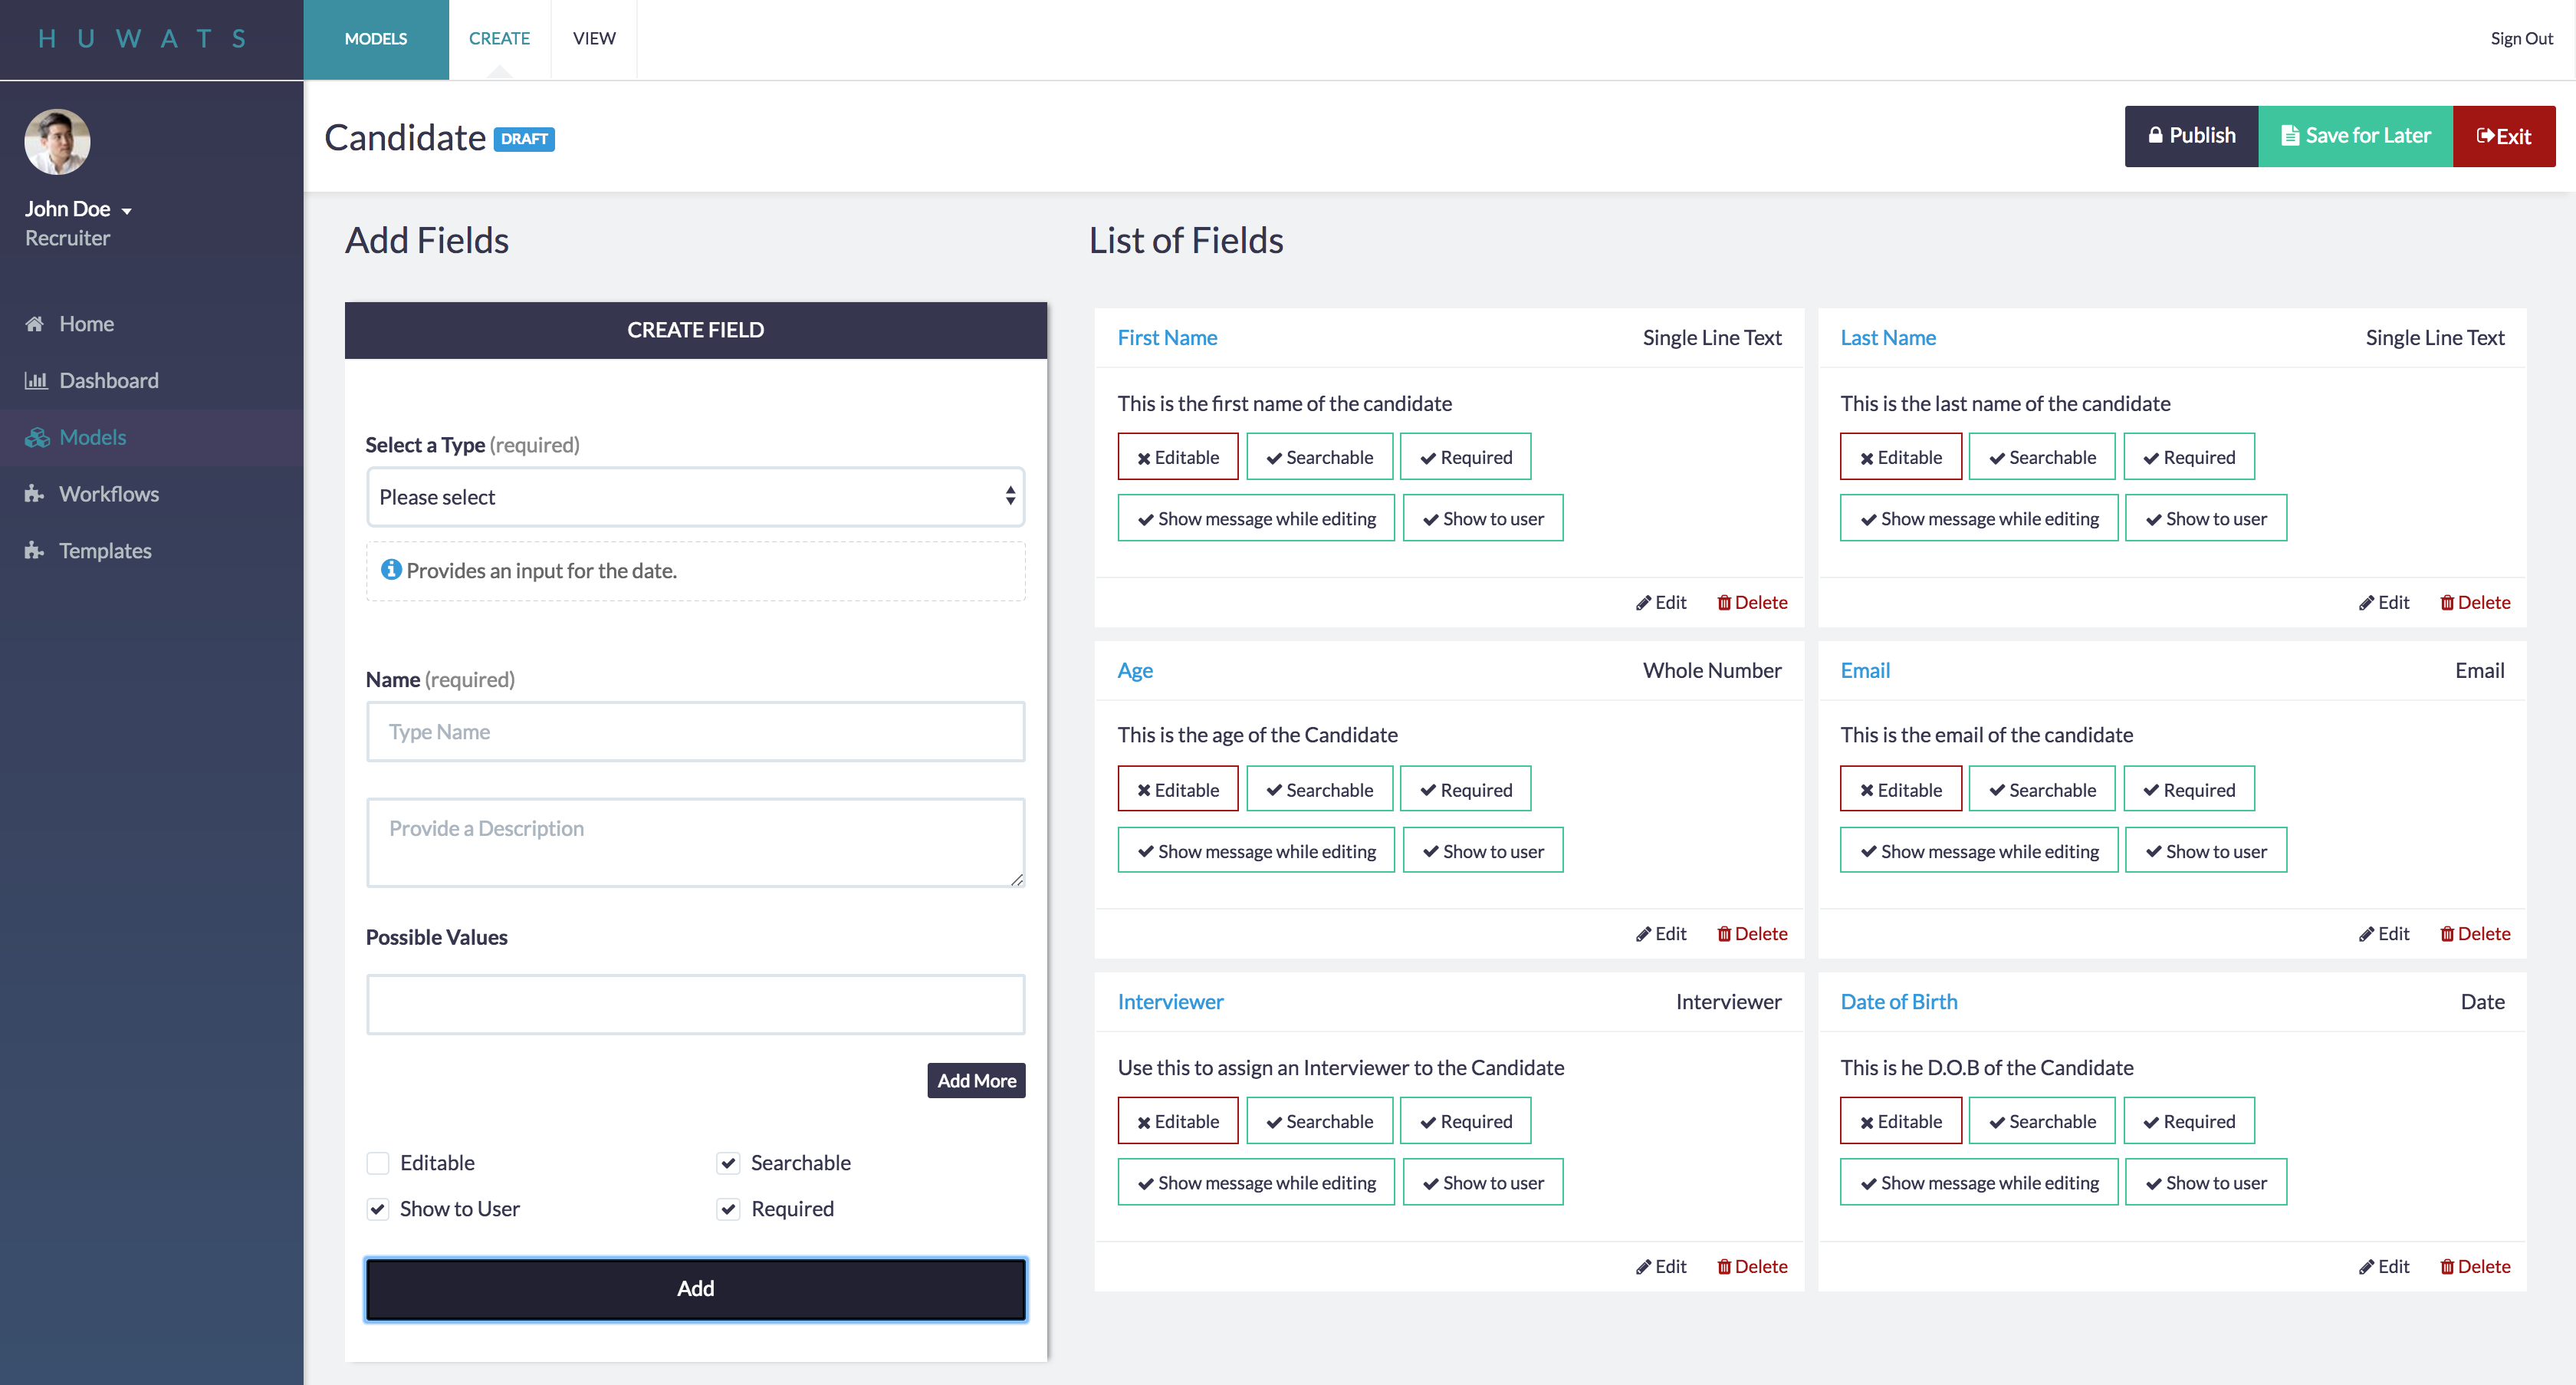The image size is (2576, 1385).
Task: Click the Add field button
Action: (x=695, y=1289)
